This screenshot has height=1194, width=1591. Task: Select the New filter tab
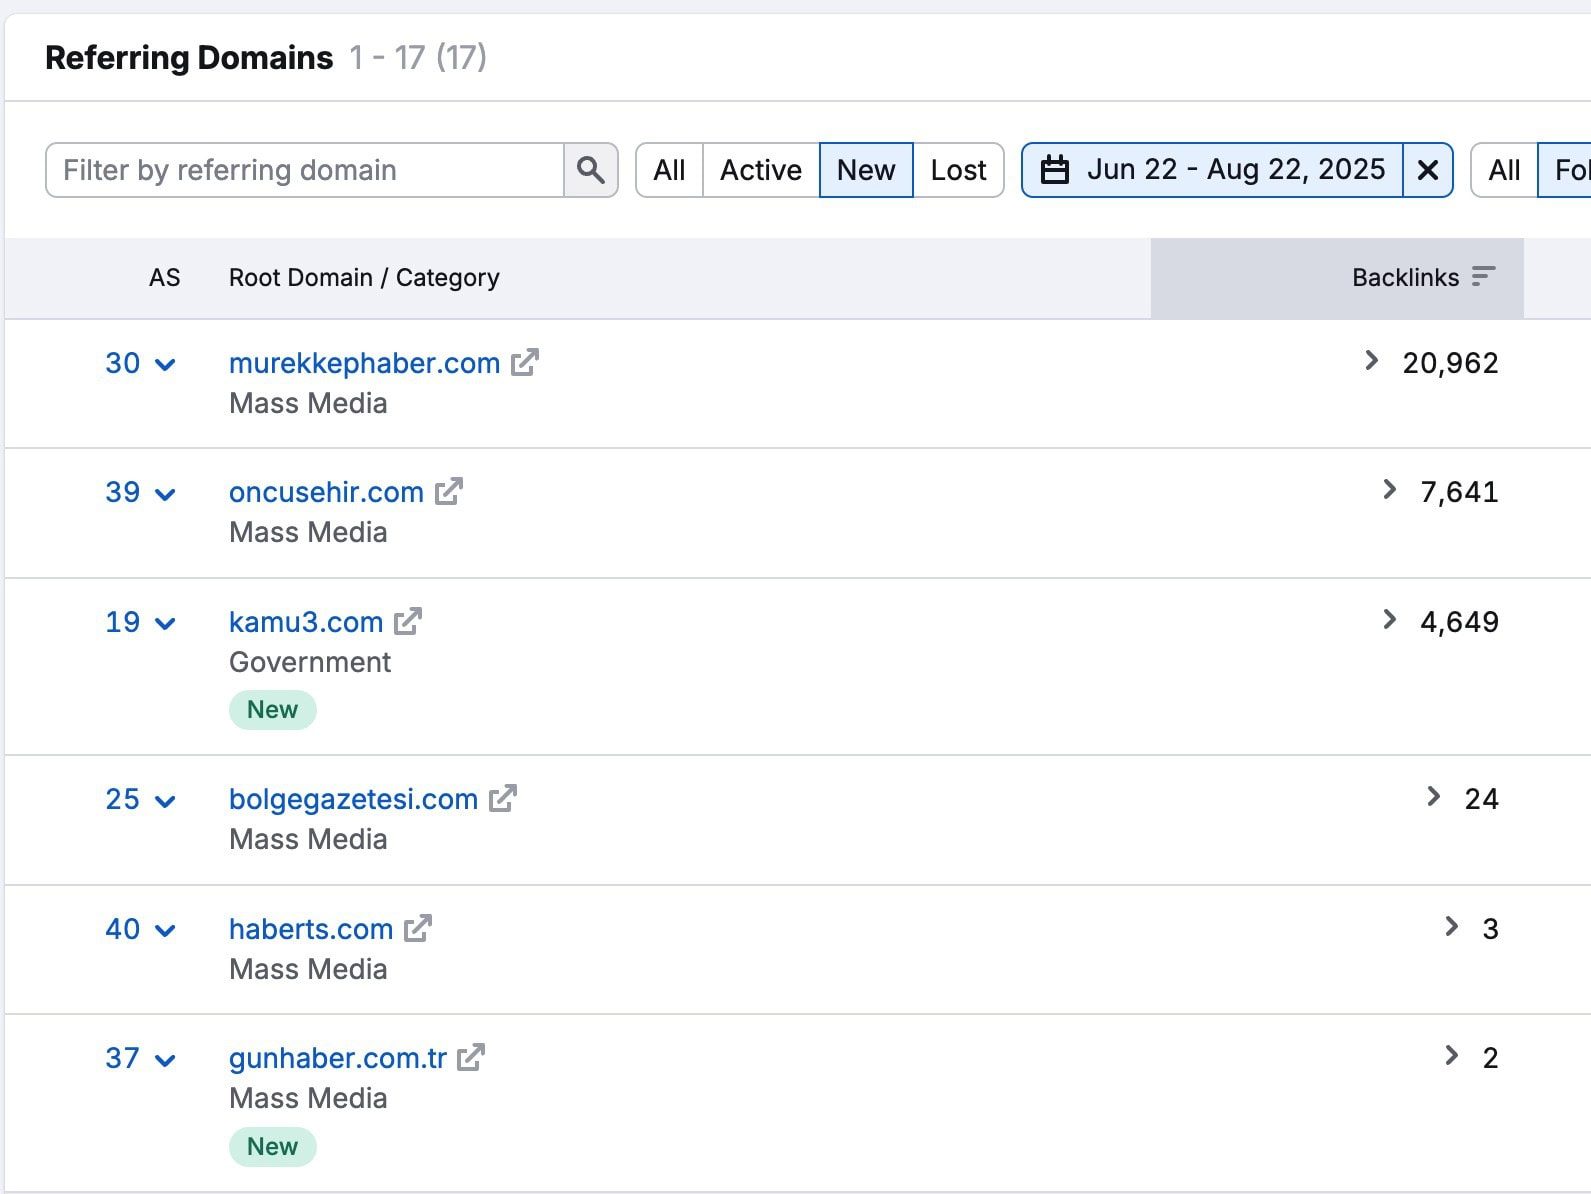point(865,170)
